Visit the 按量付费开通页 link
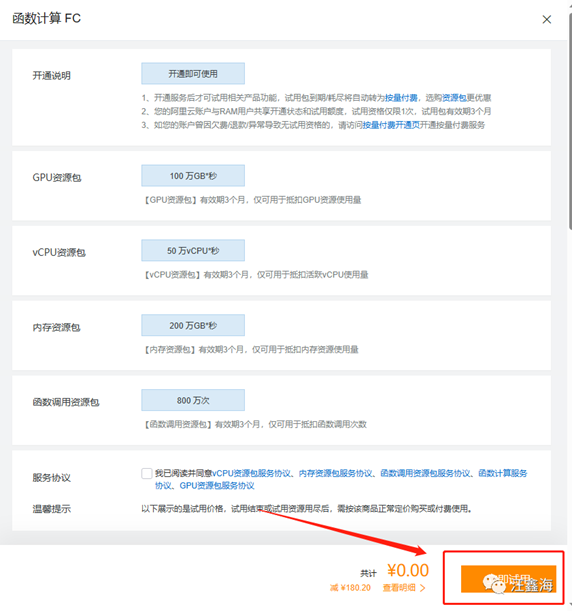The image size is (572, 611). (391, 125)
